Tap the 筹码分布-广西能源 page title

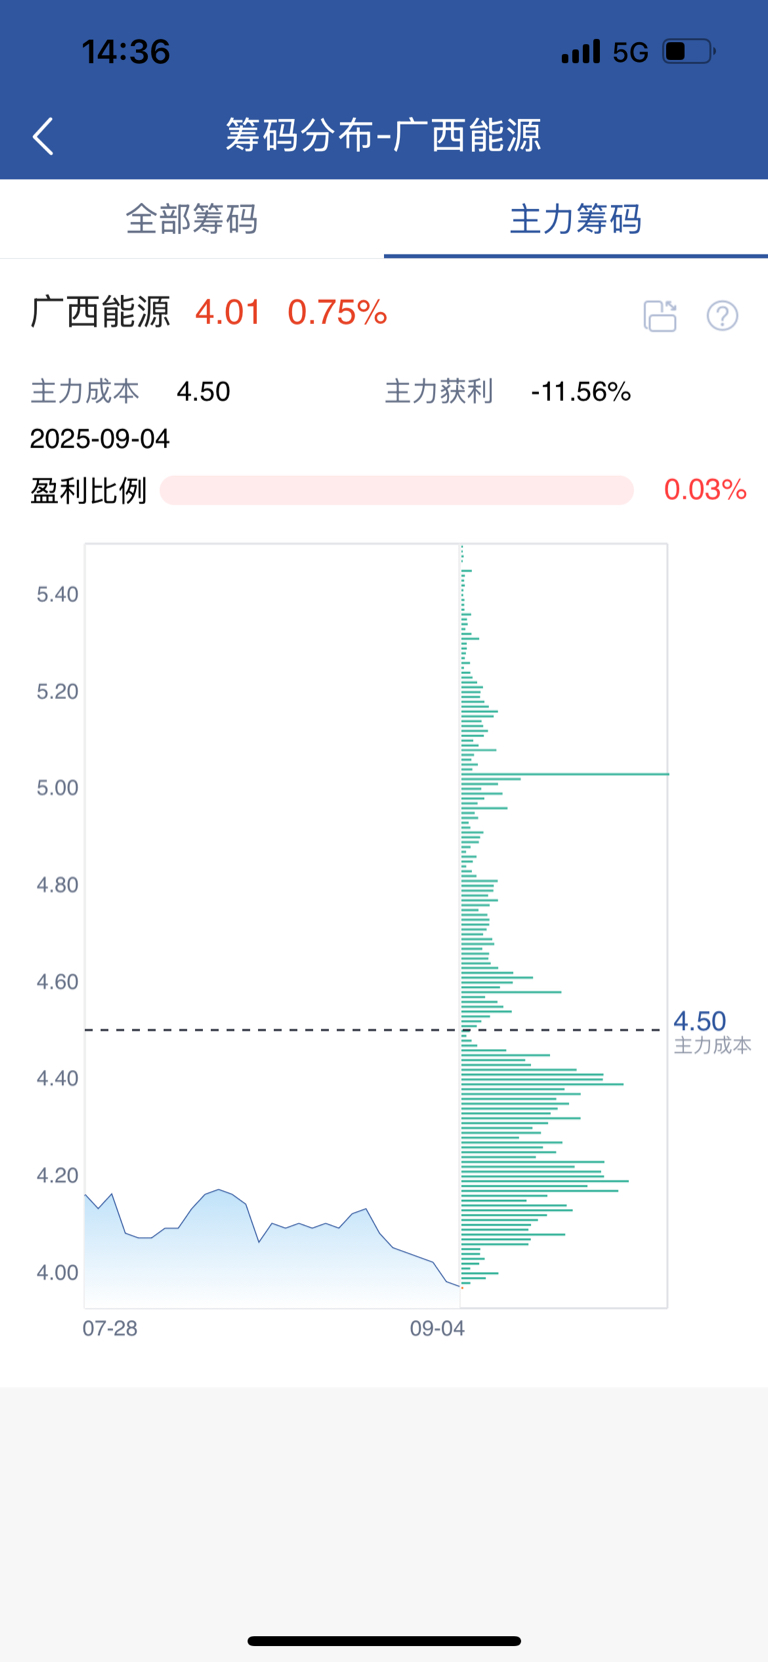(383, 135)
